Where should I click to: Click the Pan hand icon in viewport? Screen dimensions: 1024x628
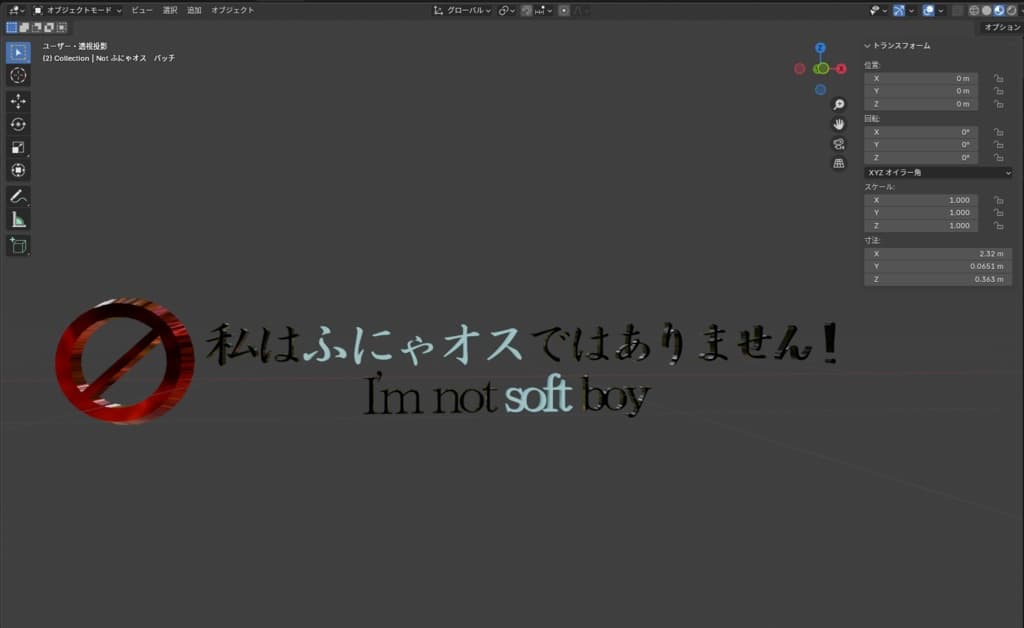tap(839, 123)
